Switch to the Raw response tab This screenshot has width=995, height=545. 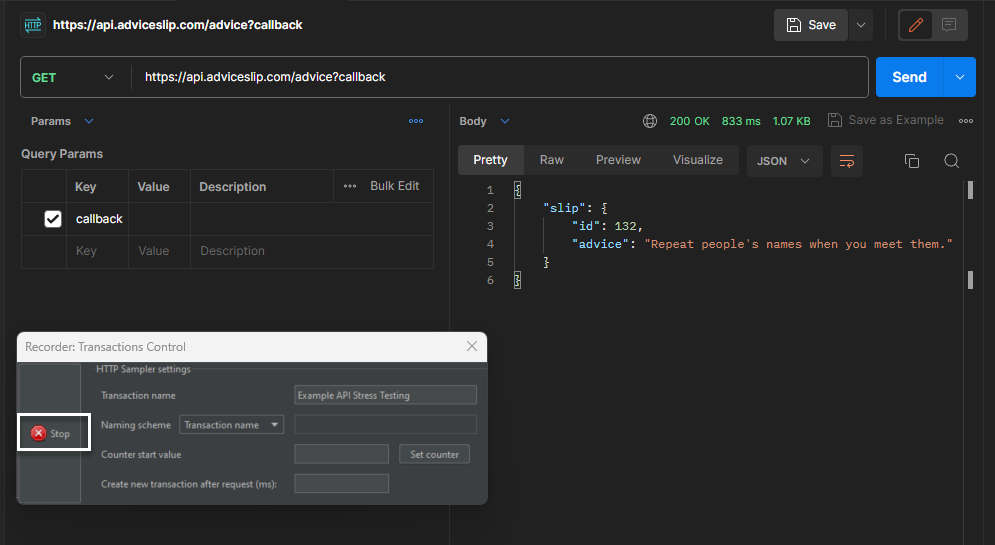[x=551, y=160]
